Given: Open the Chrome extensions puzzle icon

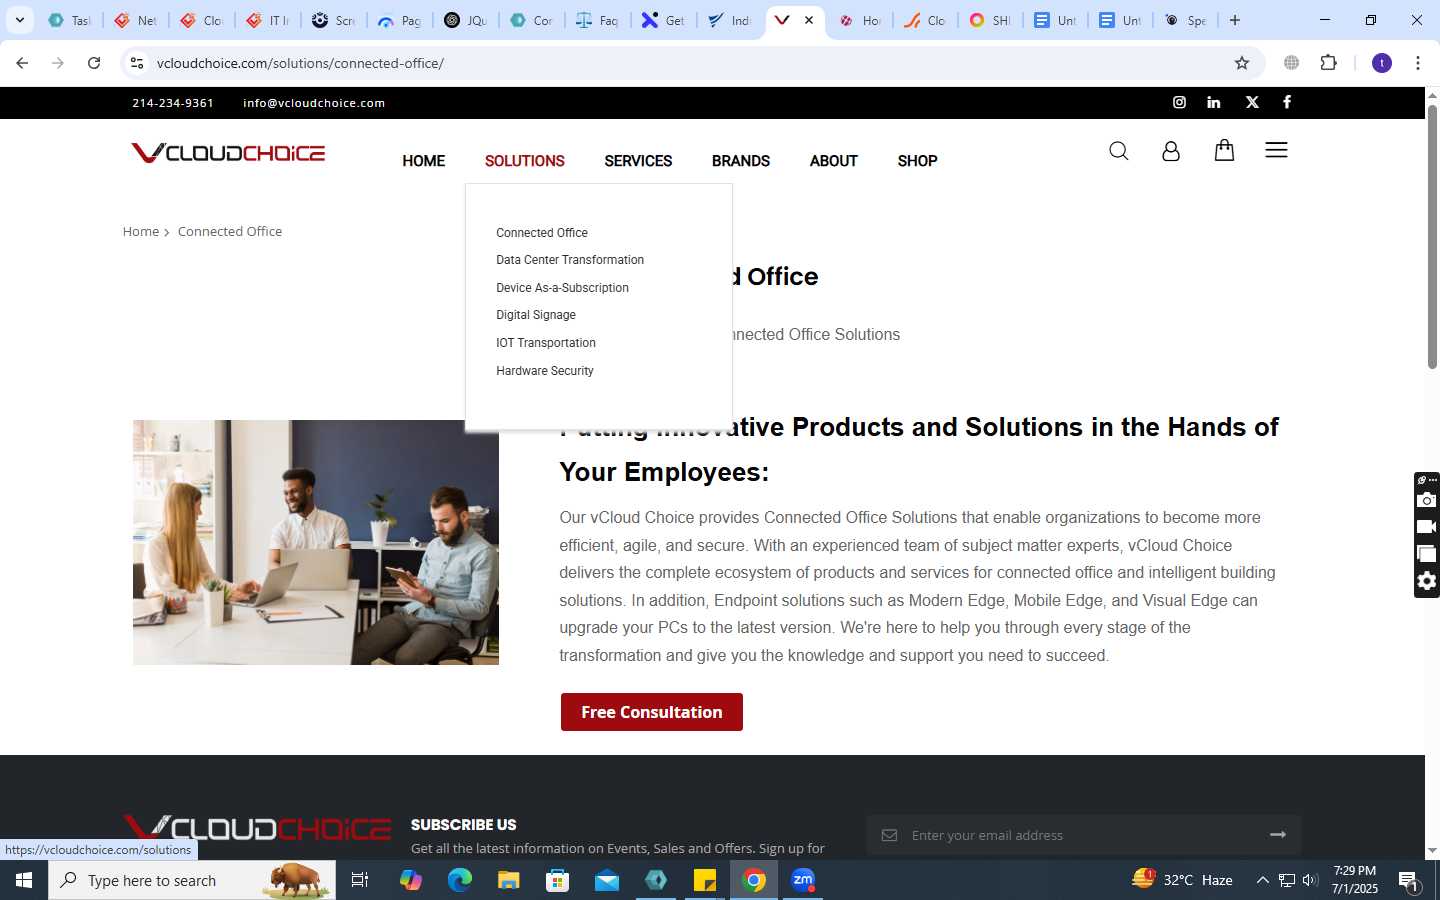Looking at the screenshot, I should click(1329, 63).
